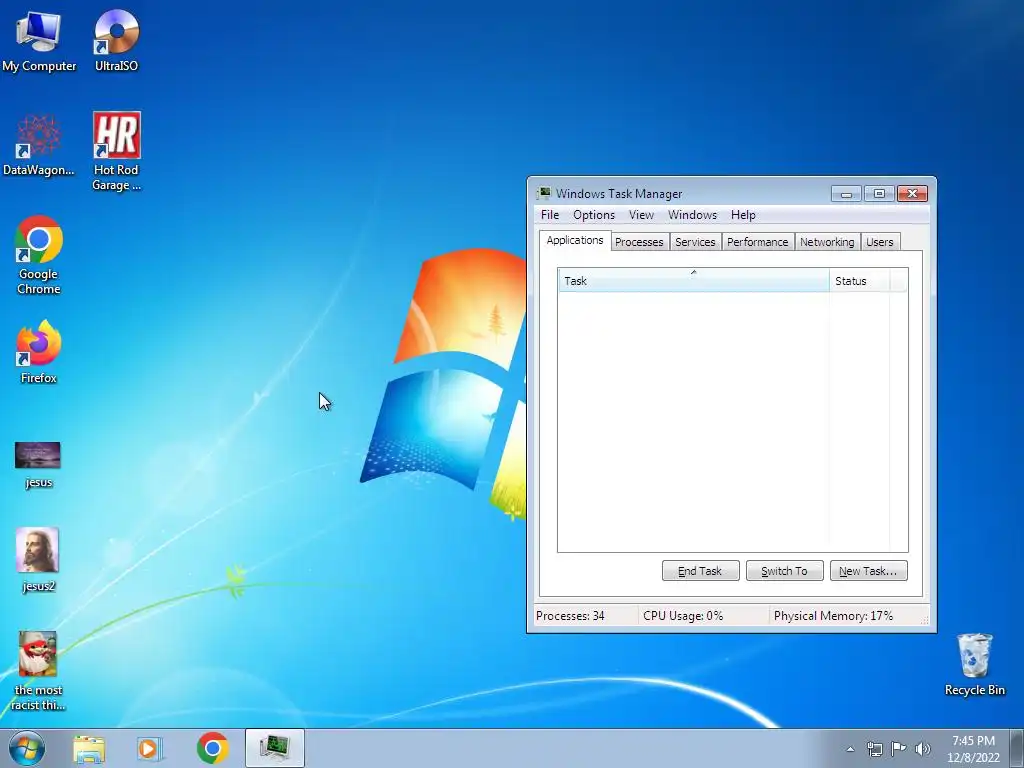Switch to the Services tab

(695, 242)
